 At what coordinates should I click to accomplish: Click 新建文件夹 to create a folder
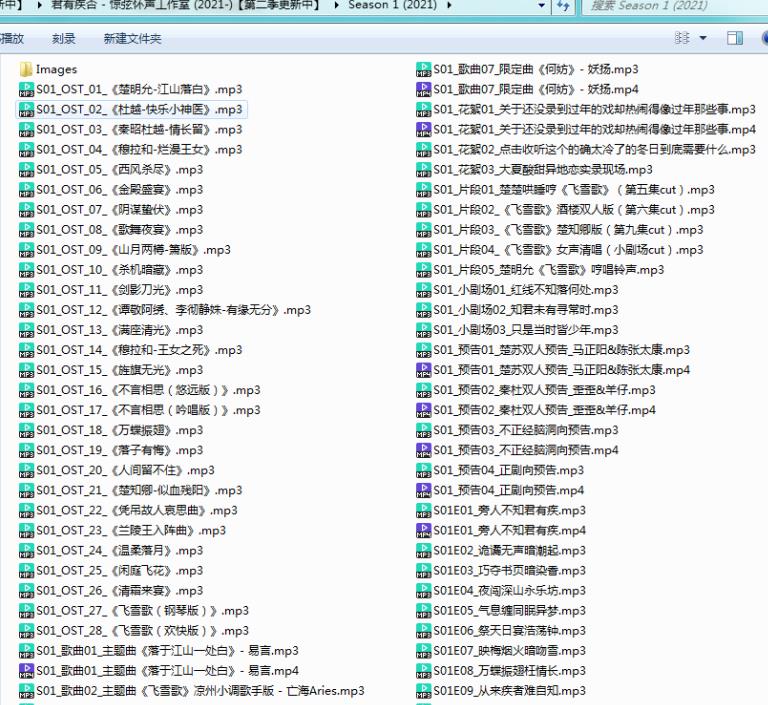click(132, 38)
